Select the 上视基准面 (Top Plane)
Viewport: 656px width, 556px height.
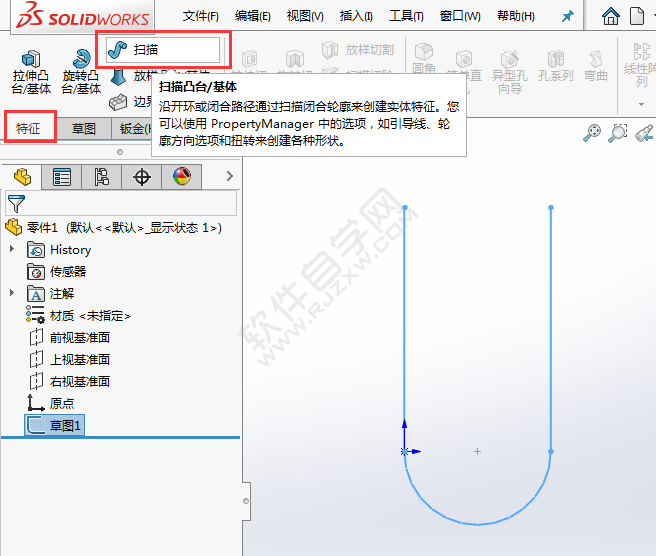coord(69,359)
